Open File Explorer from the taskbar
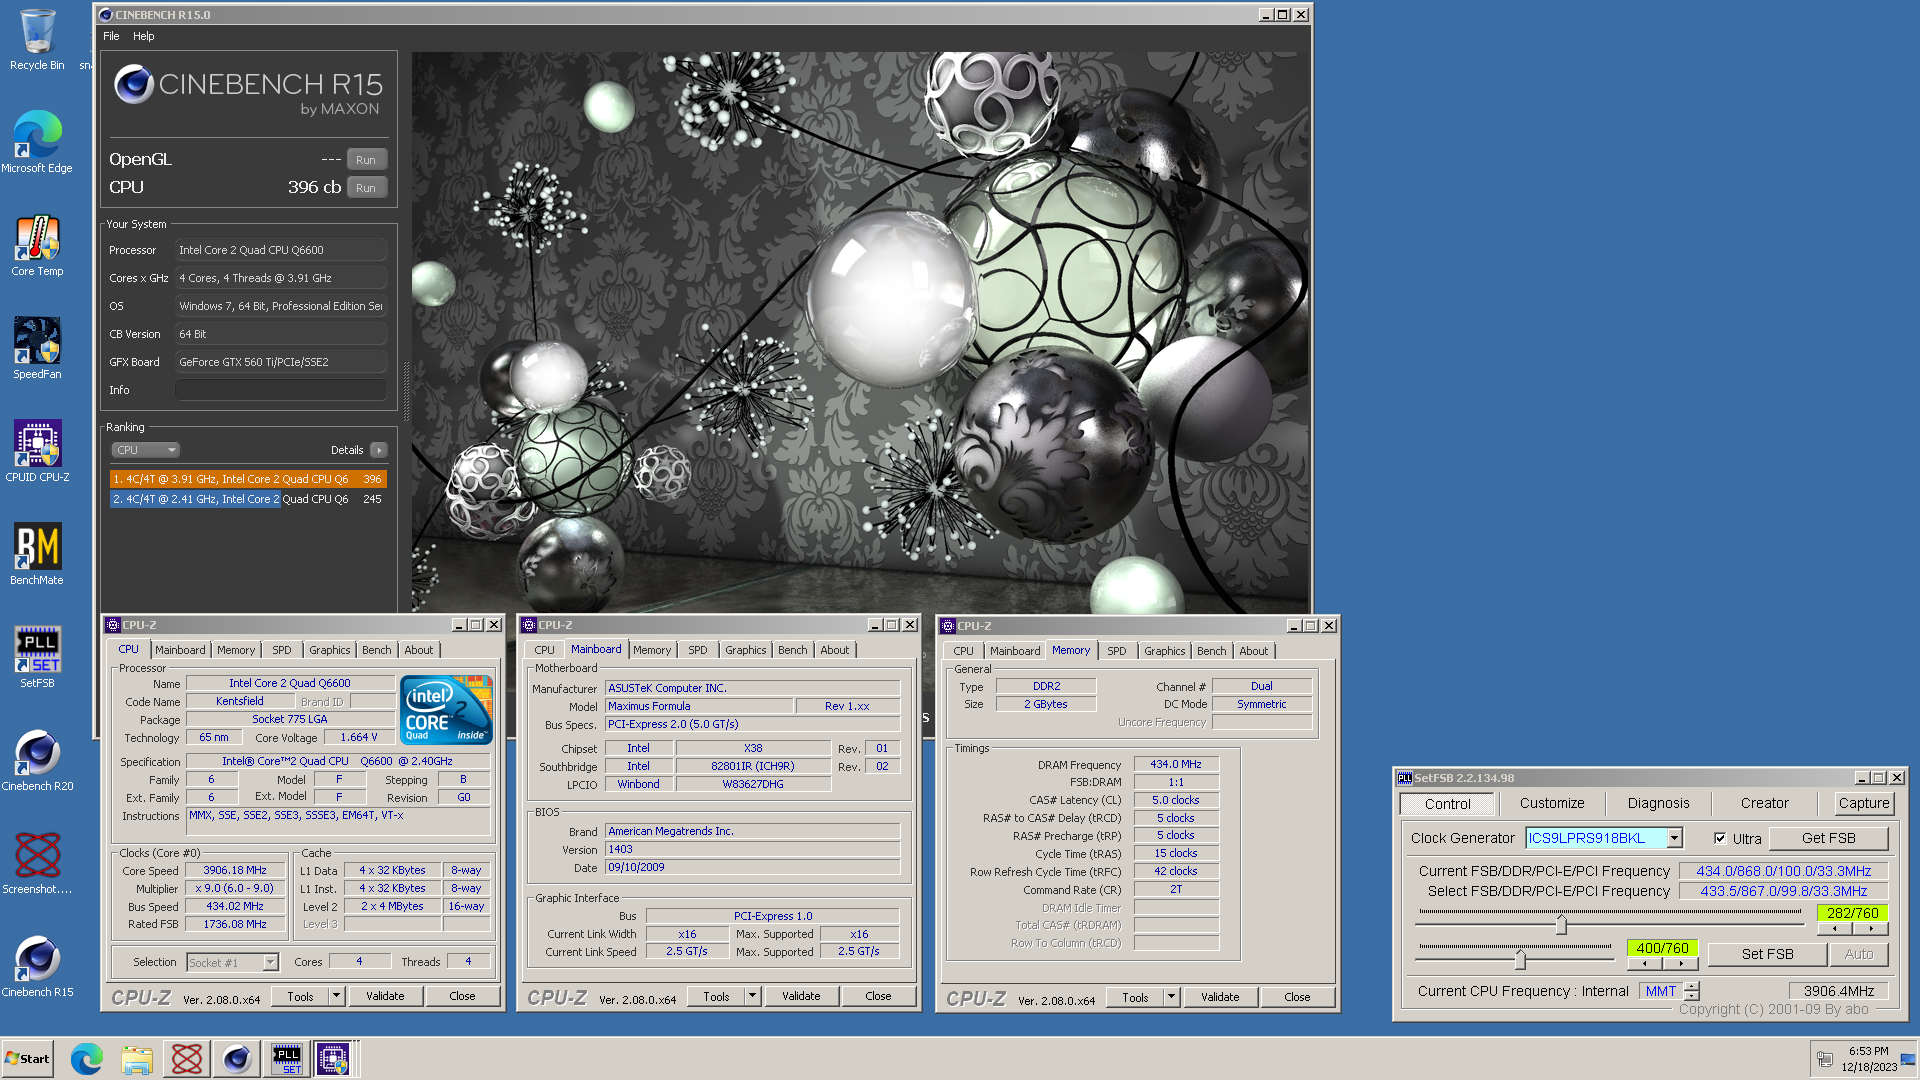The width and height of the screenshot is (1920, 1080). coord(137,1059)
